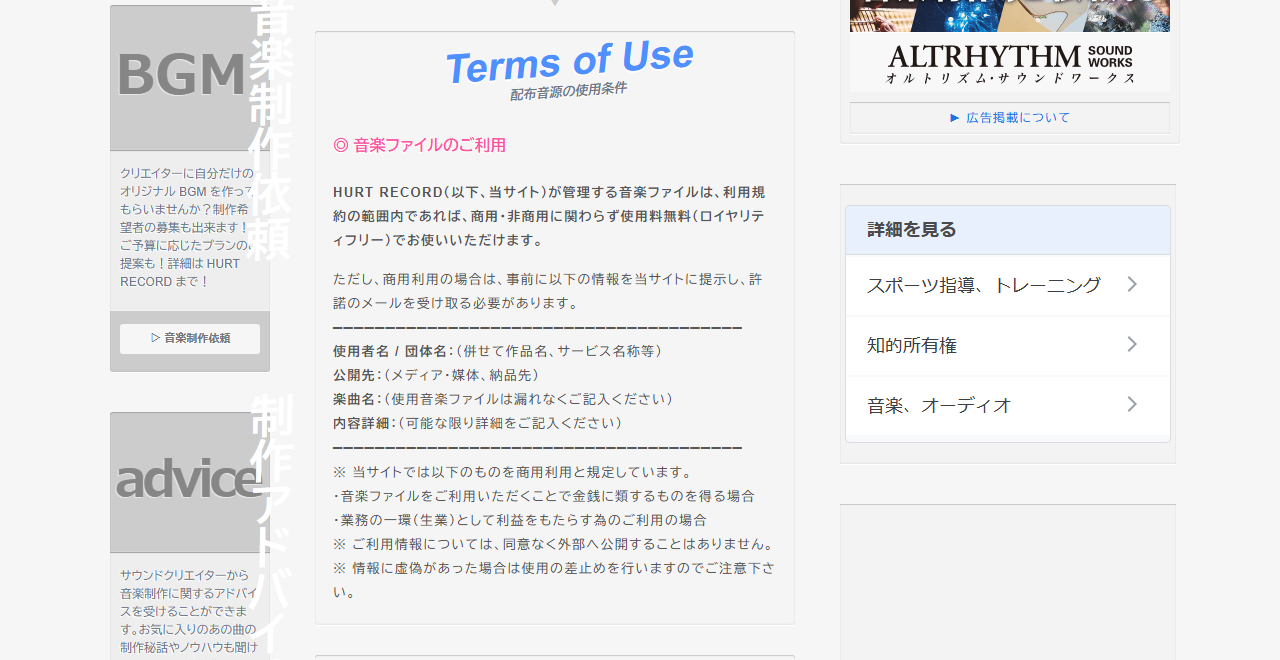This screenshot has height=660, width=1280.
Task: Click the ◎ 音楽ファイルのご利用 heading
Action: 420,145
